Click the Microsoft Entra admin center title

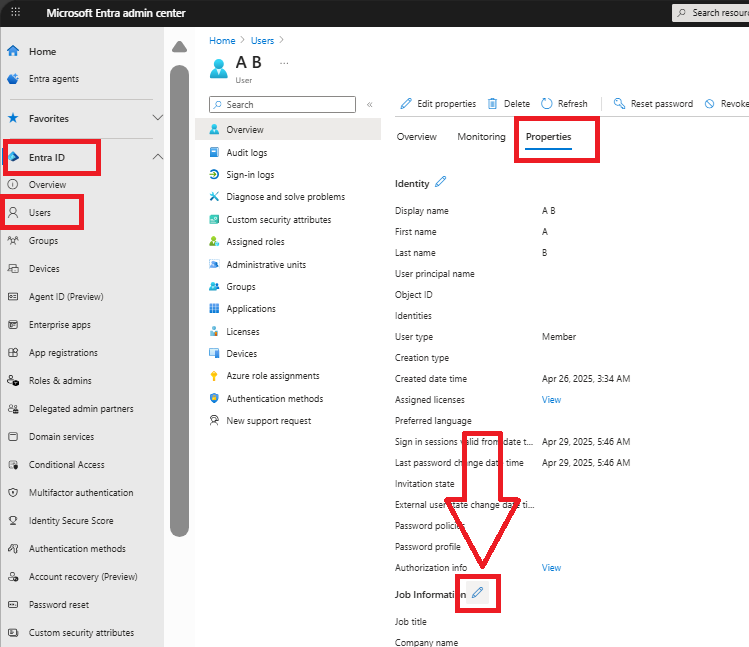(x=116, y=13)
